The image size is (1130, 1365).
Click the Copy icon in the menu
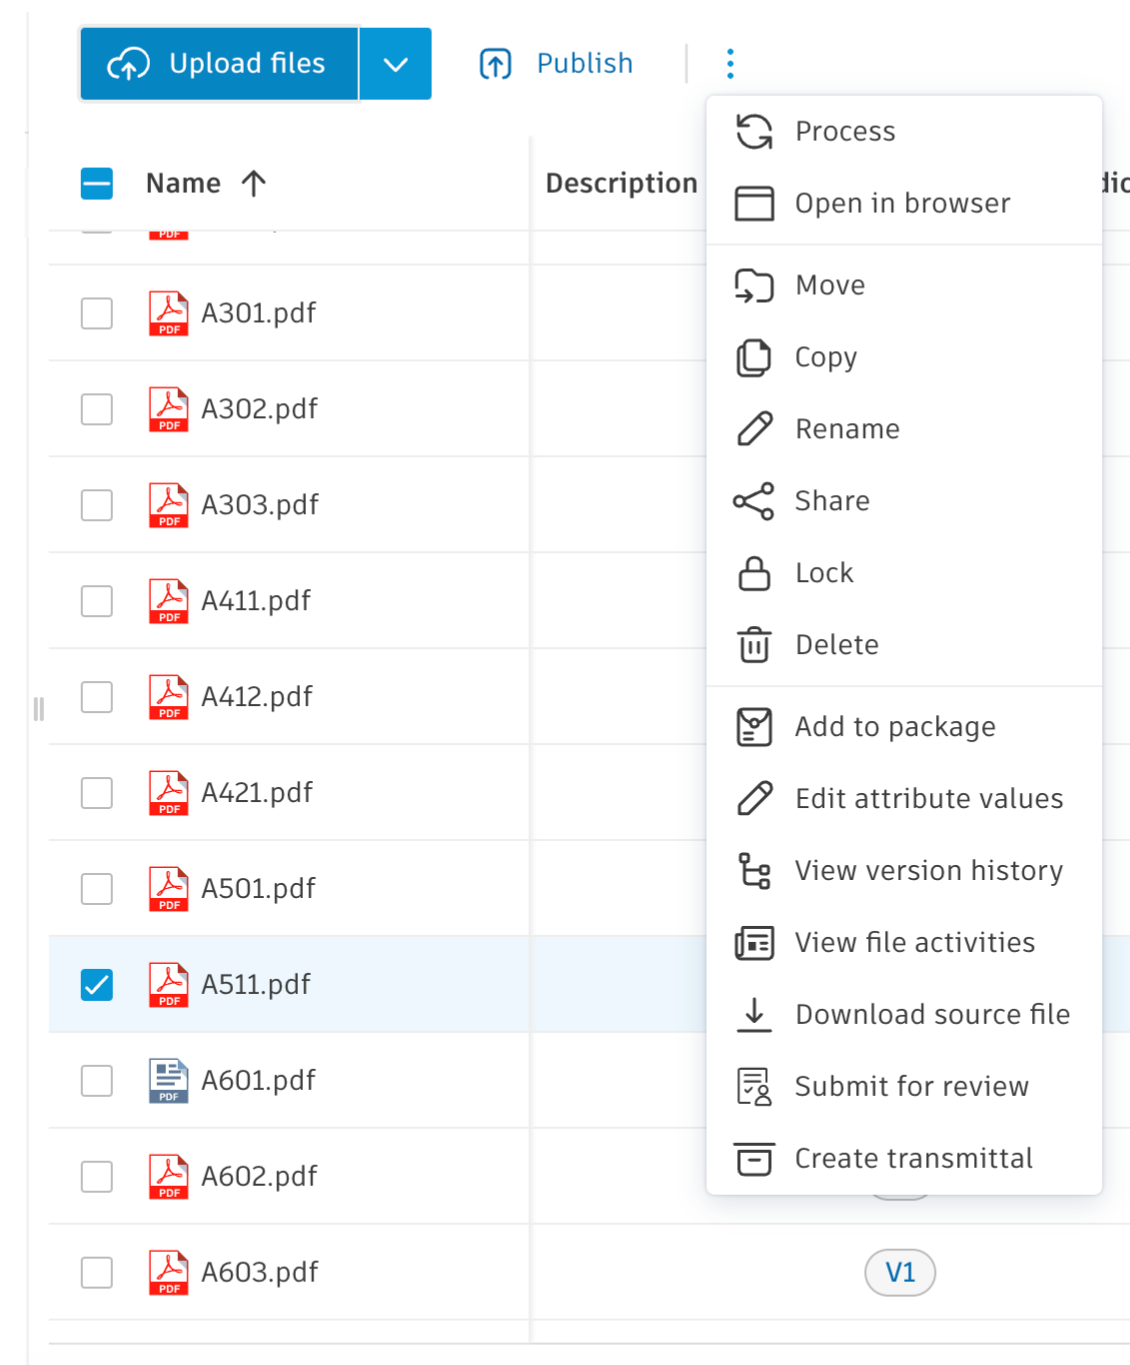pos(753,357)
